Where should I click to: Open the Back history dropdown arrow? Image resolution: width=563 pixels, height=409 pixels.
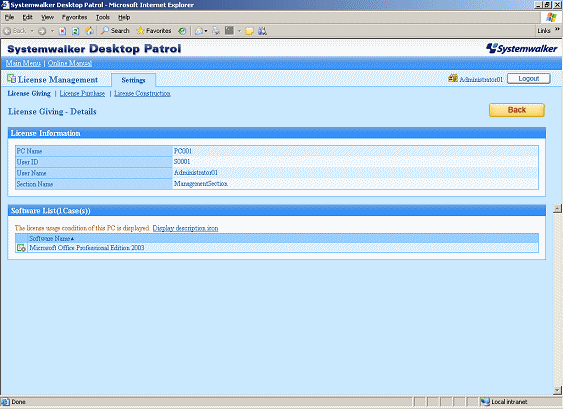click(32, 31)
